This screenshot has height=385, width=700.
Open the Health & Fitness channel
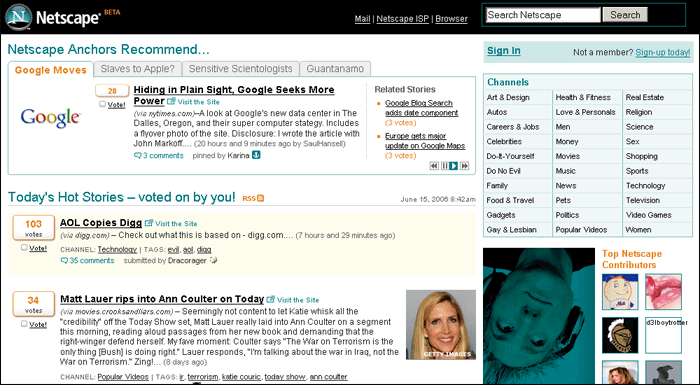[x=583, y=97]
